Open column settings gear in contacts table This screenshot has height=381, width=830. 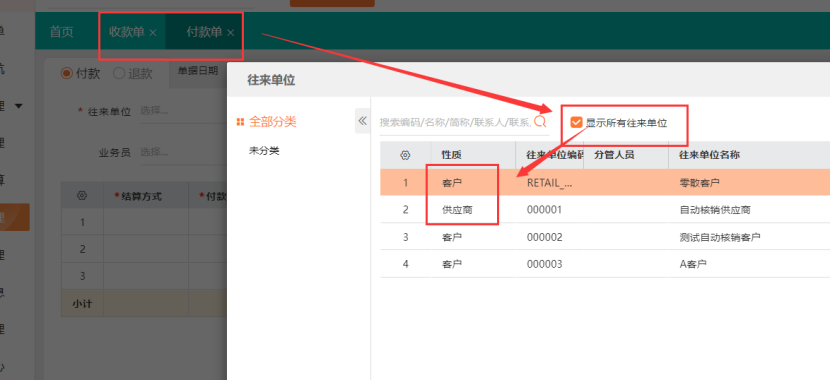(x=405, y=155)
